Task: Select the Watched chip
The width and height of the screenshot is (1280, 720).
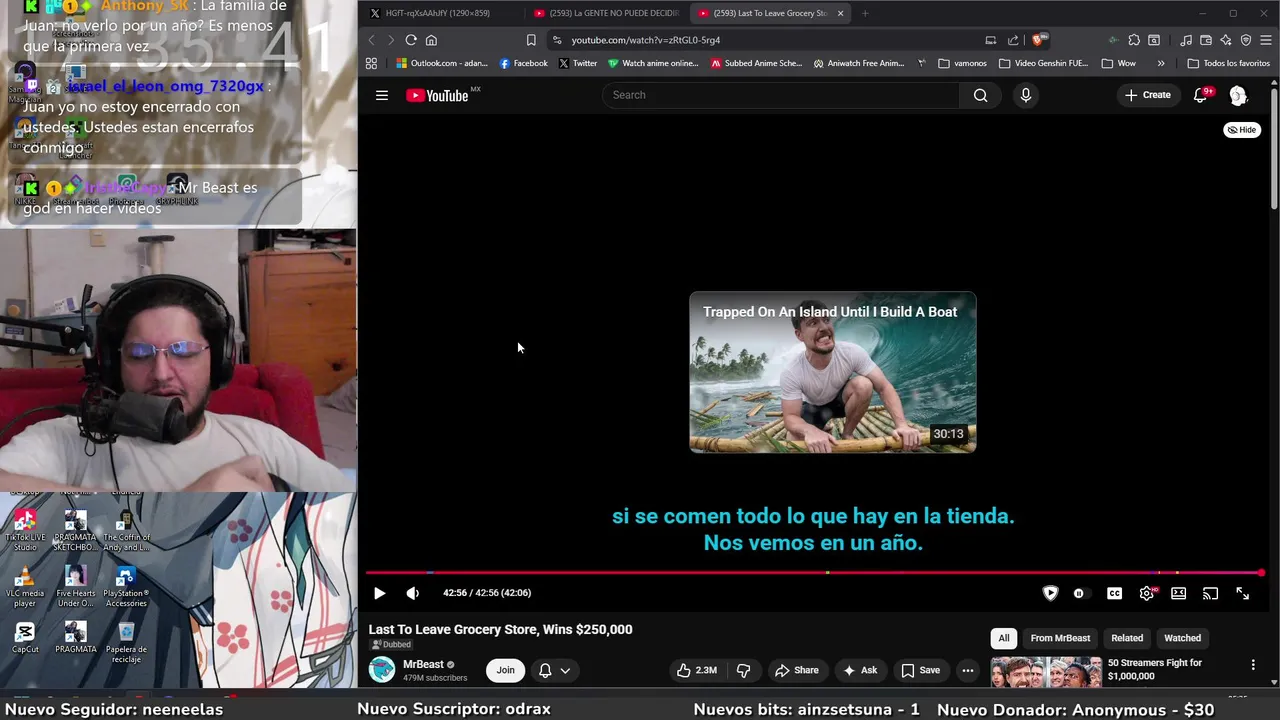Action: (1182, 638)
